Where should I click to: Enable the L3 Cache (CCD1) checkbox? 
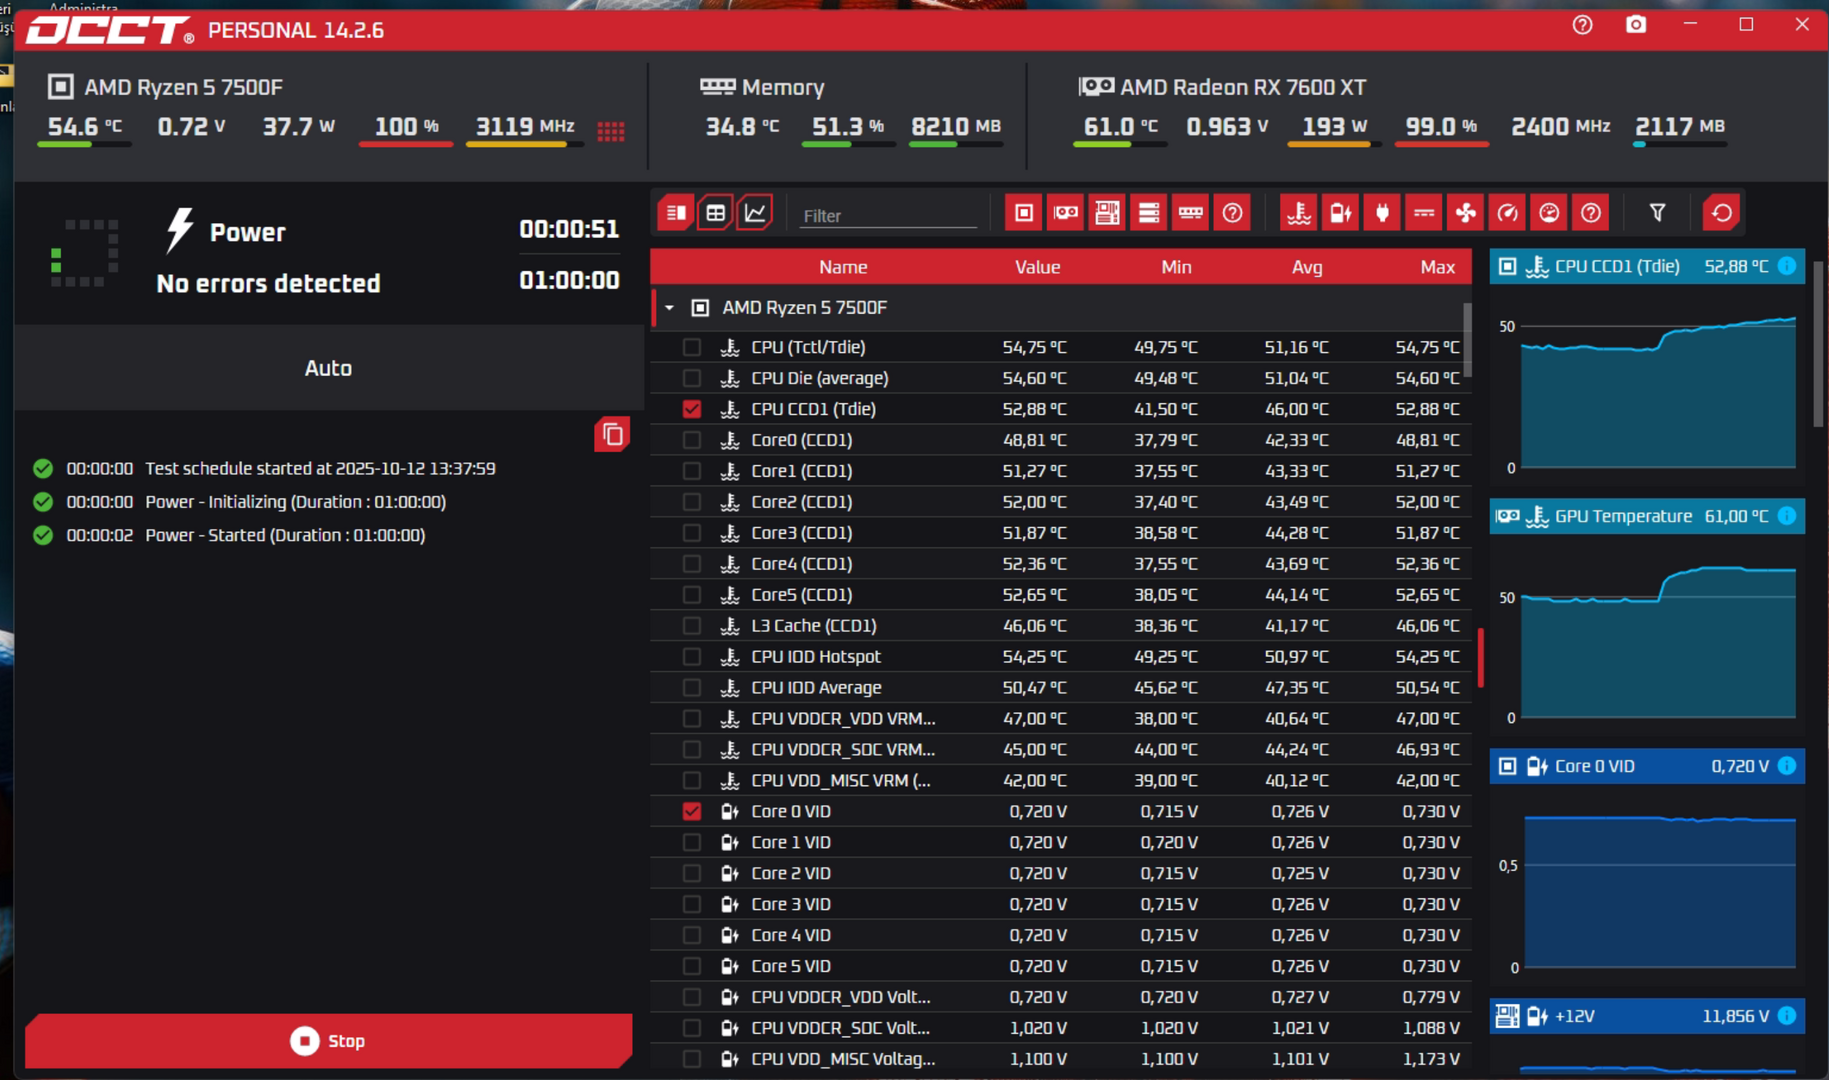(692, 626)
